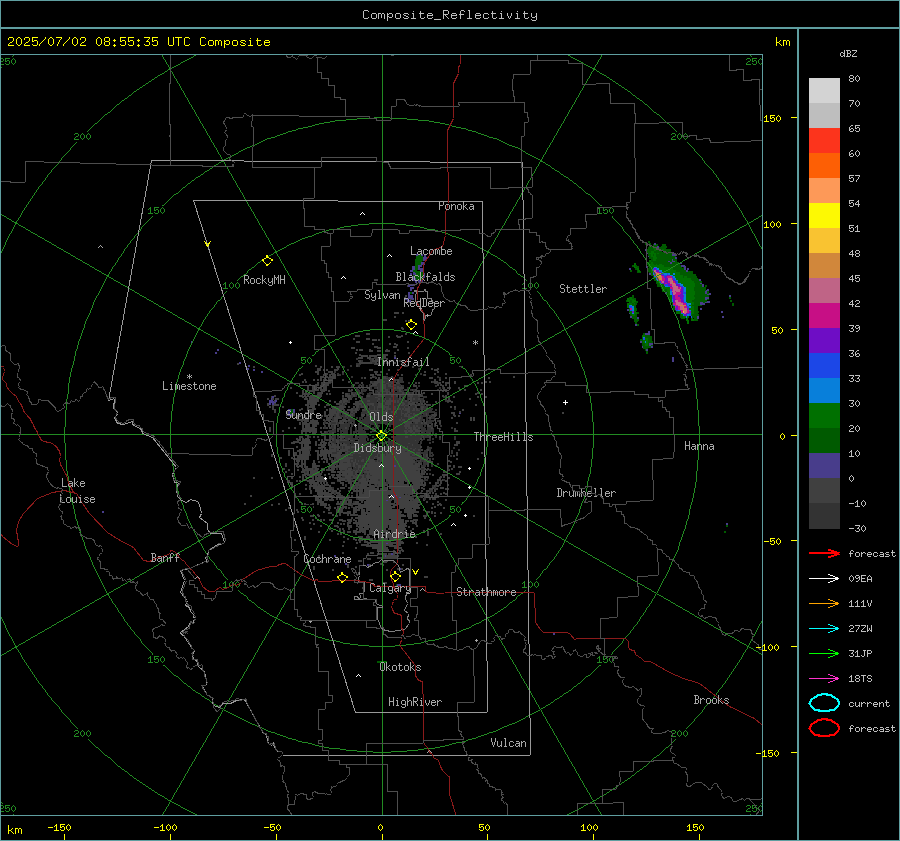
Task: Click the bright green 20-30 dBZ swatch
Action: point(824,415)
